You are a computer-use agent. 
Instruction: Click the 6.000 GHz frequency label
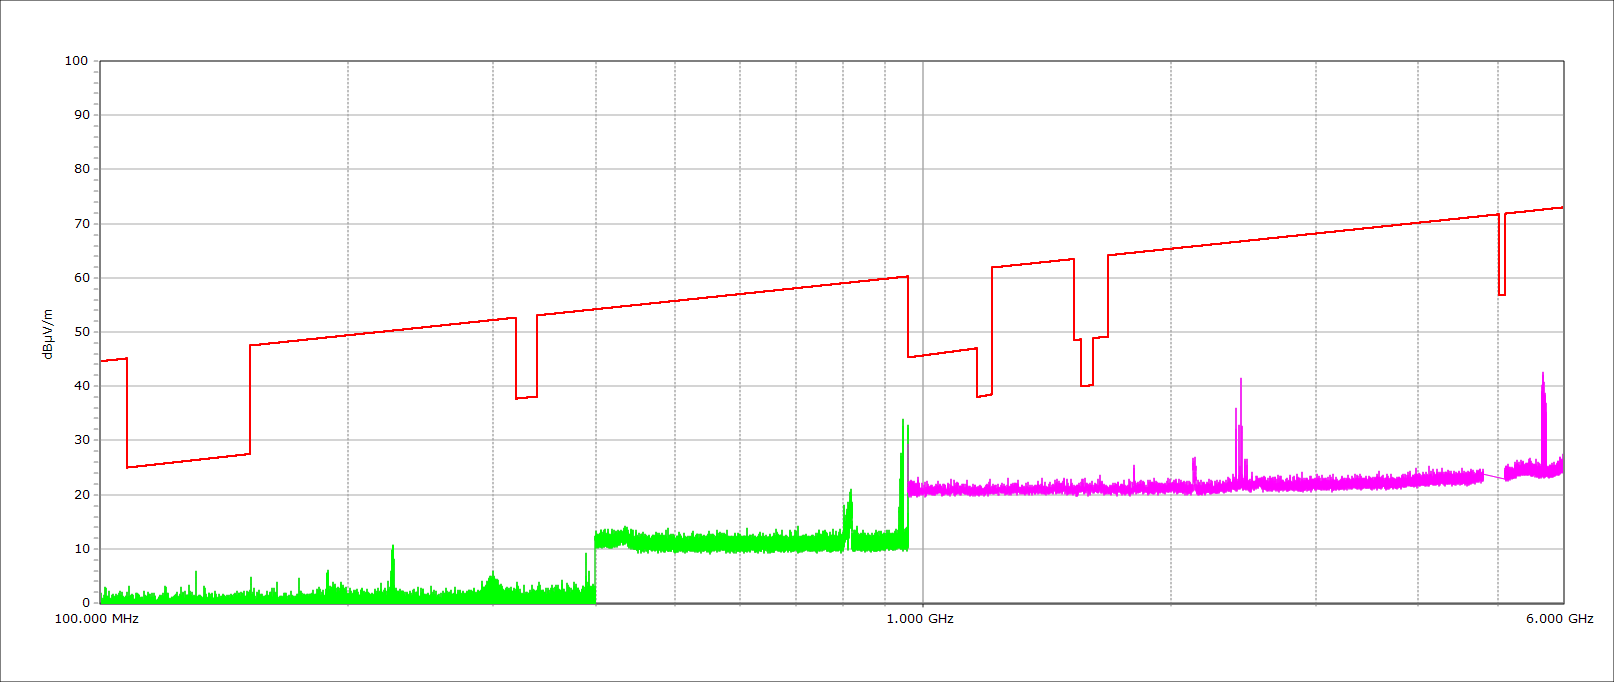click(1559, 619)
